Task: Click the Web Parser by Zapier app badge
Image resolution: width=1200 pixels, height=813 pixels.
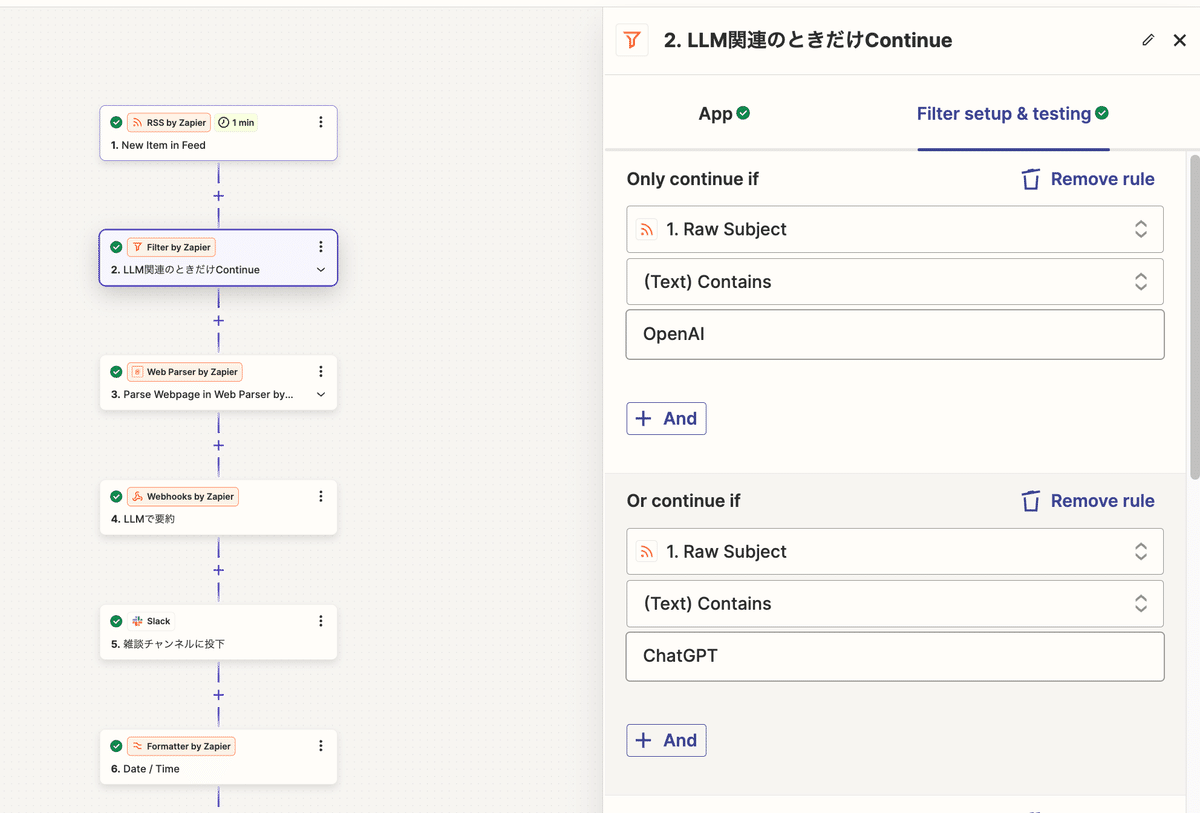Action: (x=185, y=372)
